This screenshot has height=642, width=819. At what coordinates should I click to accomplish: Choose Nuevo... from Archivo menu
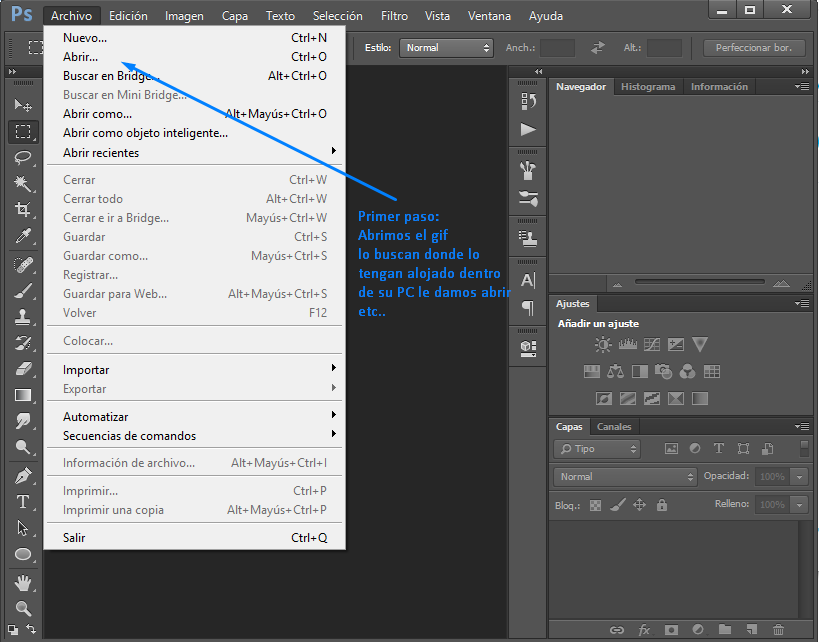coord(194,38)
